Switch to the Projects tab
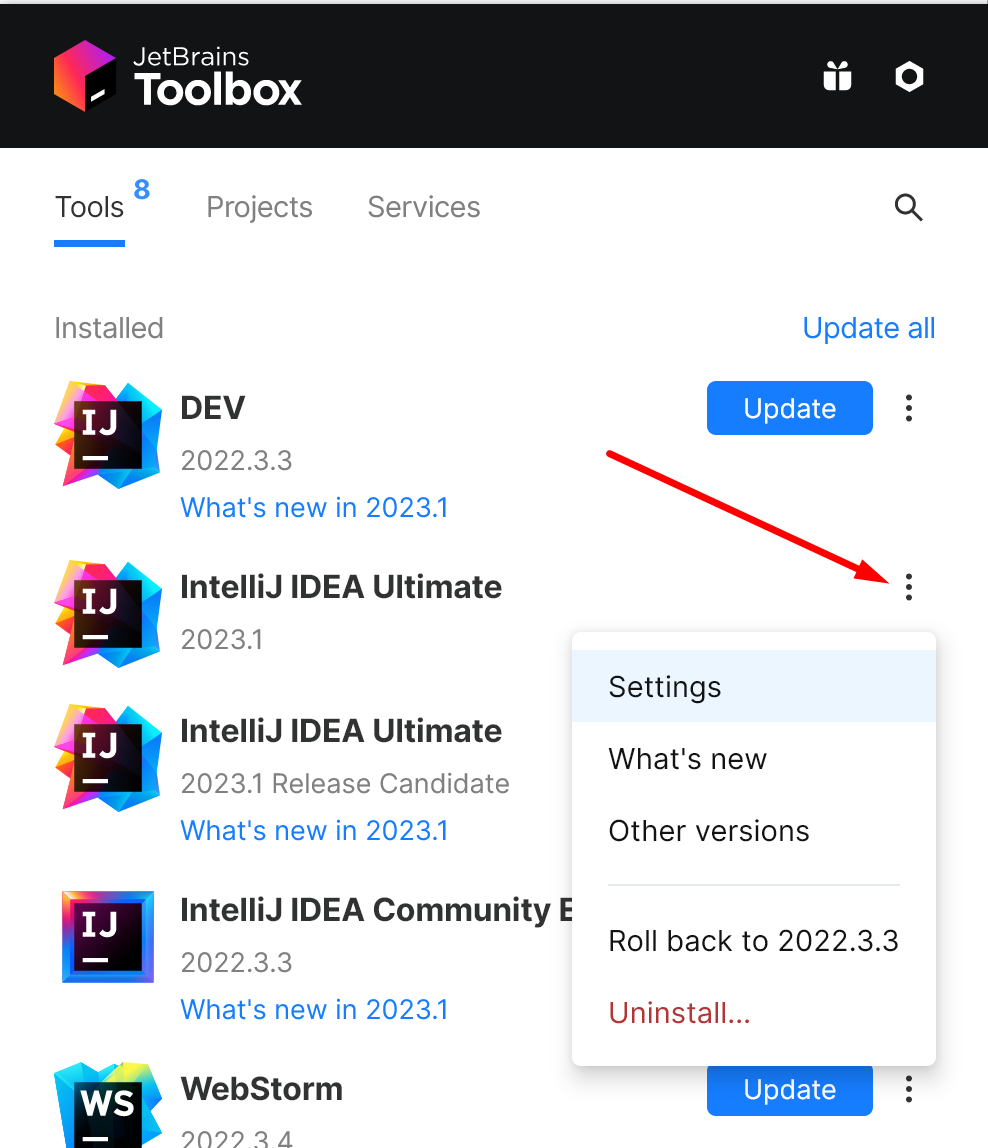Screen dimensions: 988x1148 259,207
